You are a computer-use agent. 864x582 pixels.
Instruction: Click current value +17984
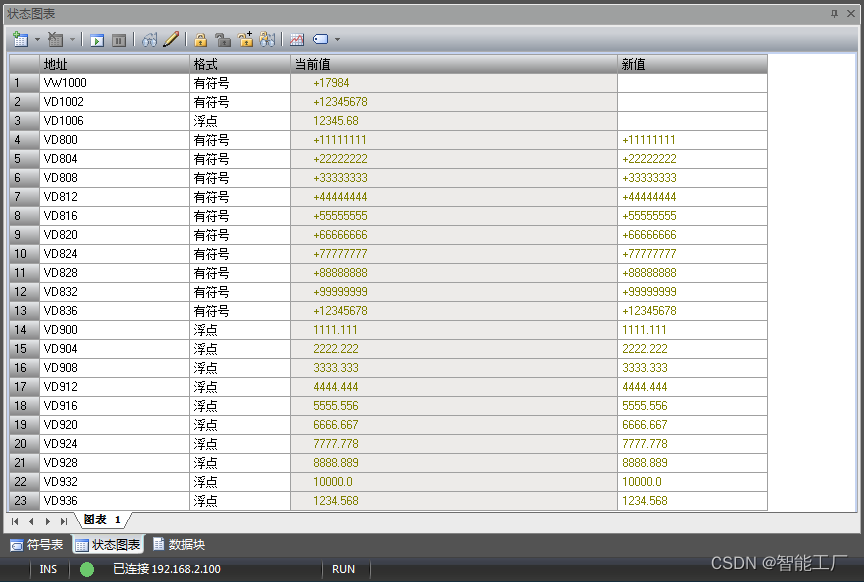[453, 83]
